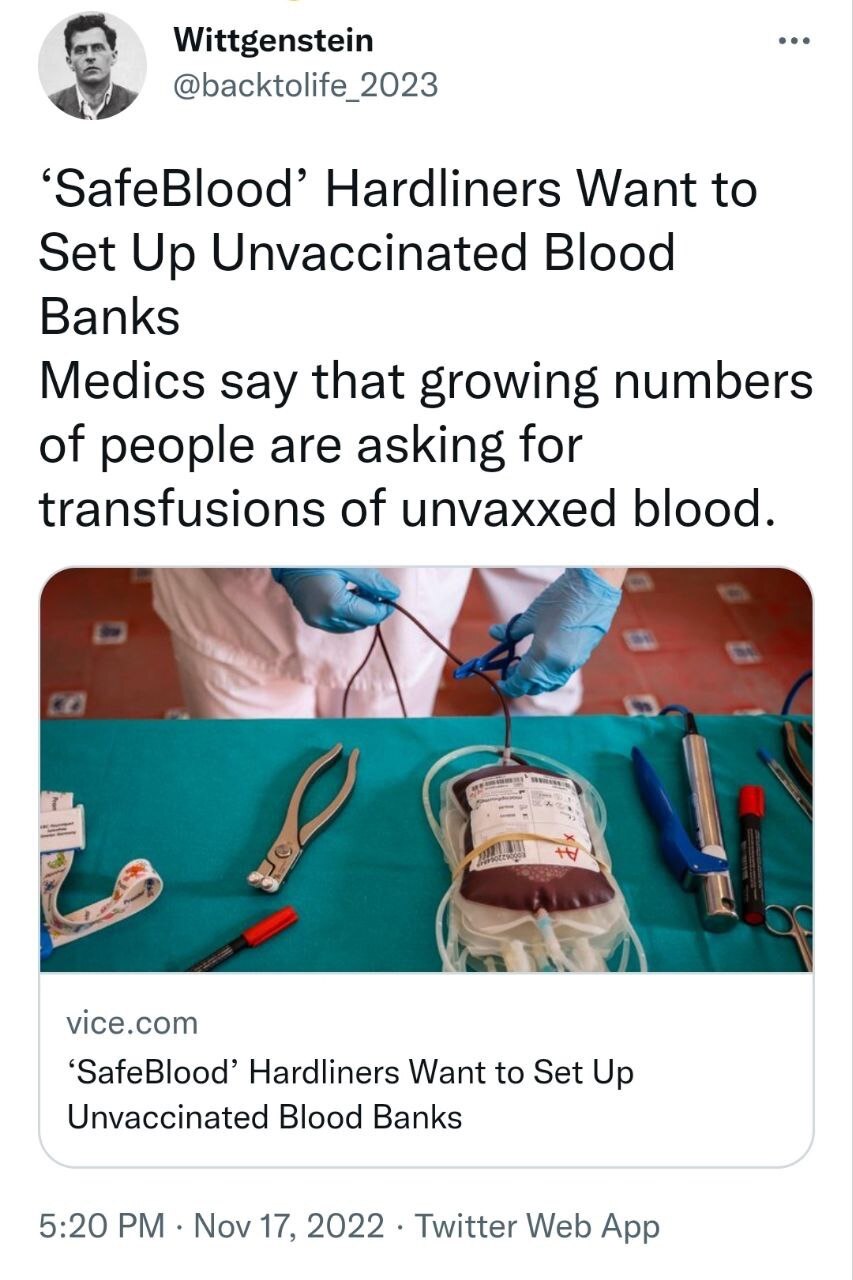Click the 'SafeBlood' Hardliners headline tweet text
This screenshot has width=853, height=1280.
397,252
